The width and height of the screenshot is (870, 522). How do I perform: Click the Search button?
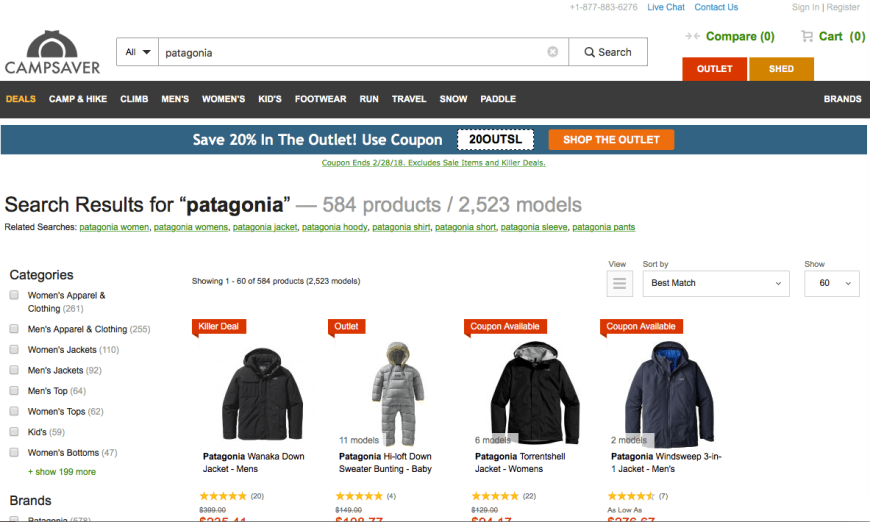tap(608, 52)
